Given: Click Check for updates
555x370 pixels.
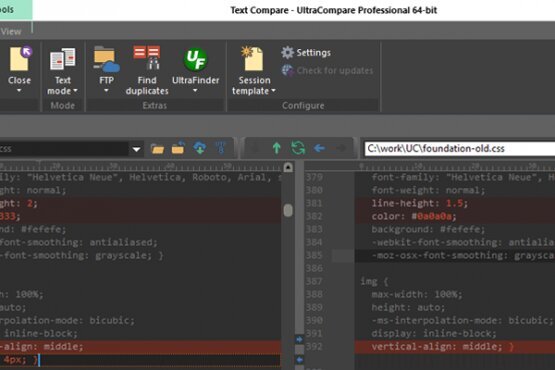Looking at the screenshot, I should point(327,70).
